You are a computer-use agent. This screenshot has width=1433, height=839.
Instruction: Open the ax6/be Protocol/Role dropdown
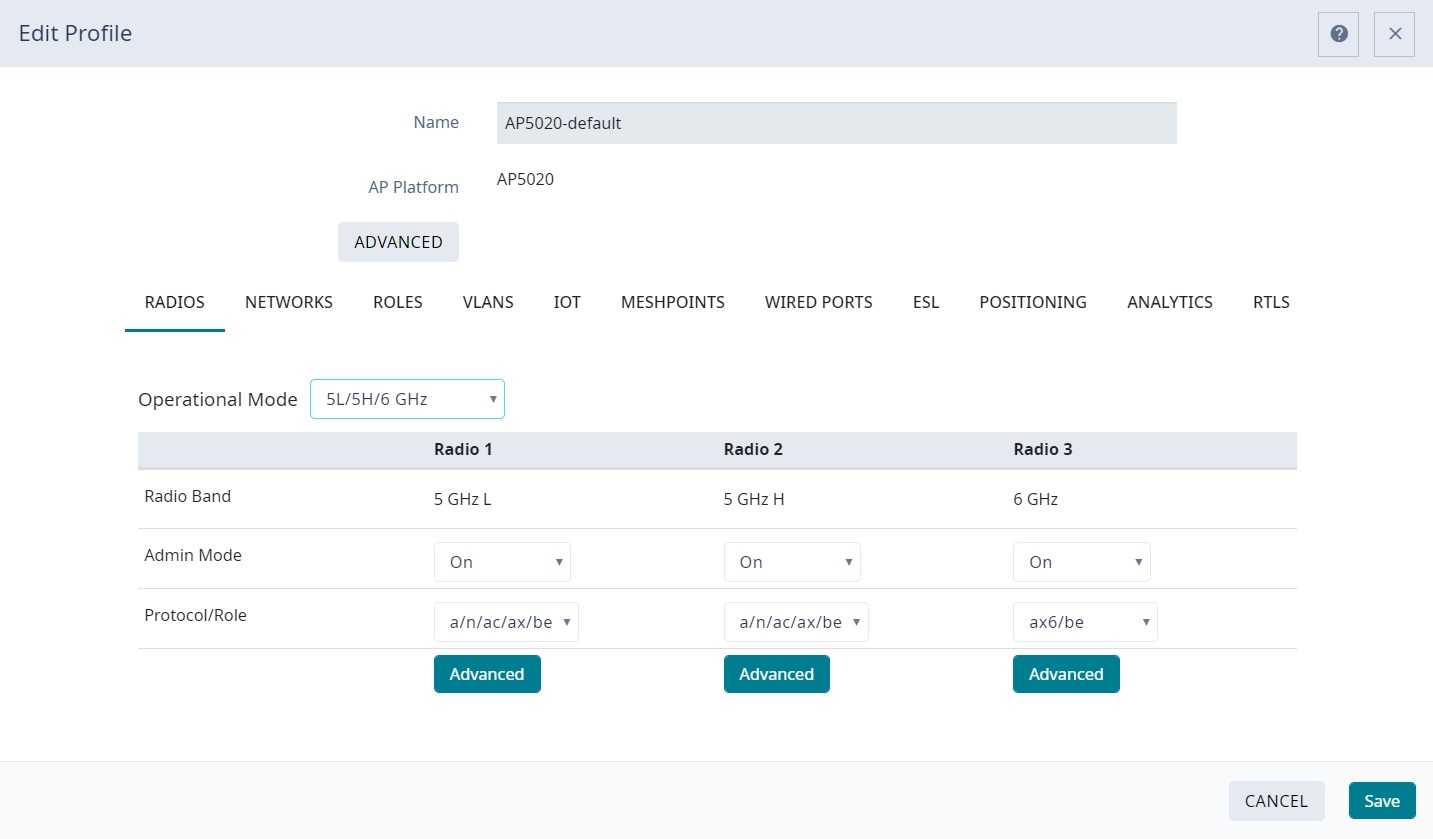coord(1085,621)
